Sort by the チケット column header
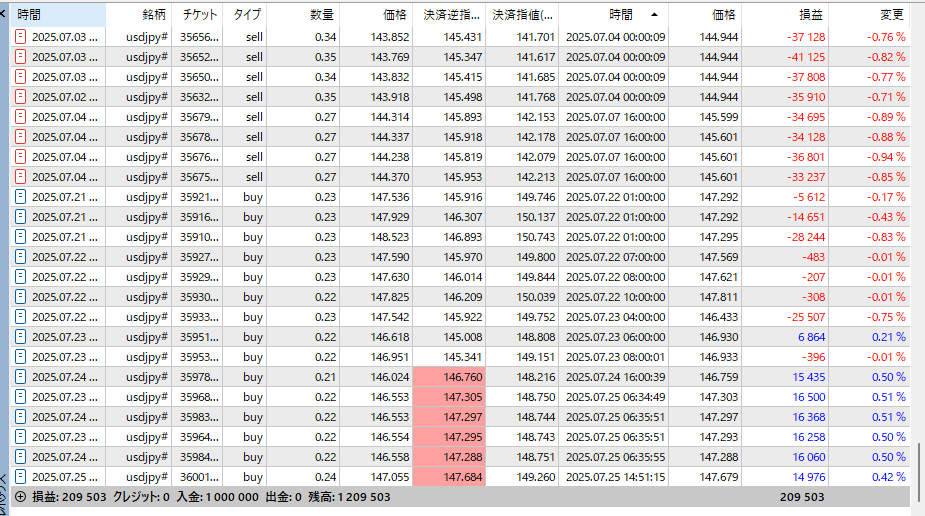Image resolution: width=925 pixels, height=516 pixels. click(x=197, y=15)
